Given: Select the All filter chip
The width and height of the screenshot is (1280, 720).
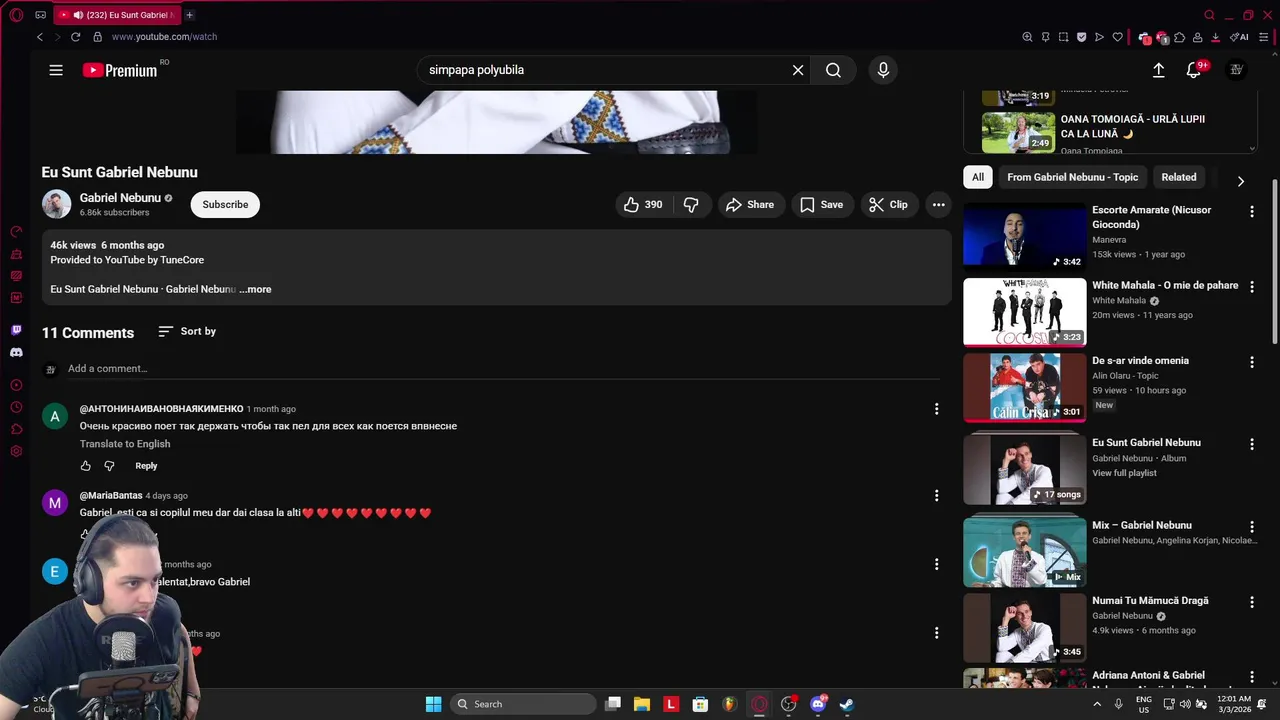Looking at the screenshot, I should pyautogui.click(x=978, y=177).
